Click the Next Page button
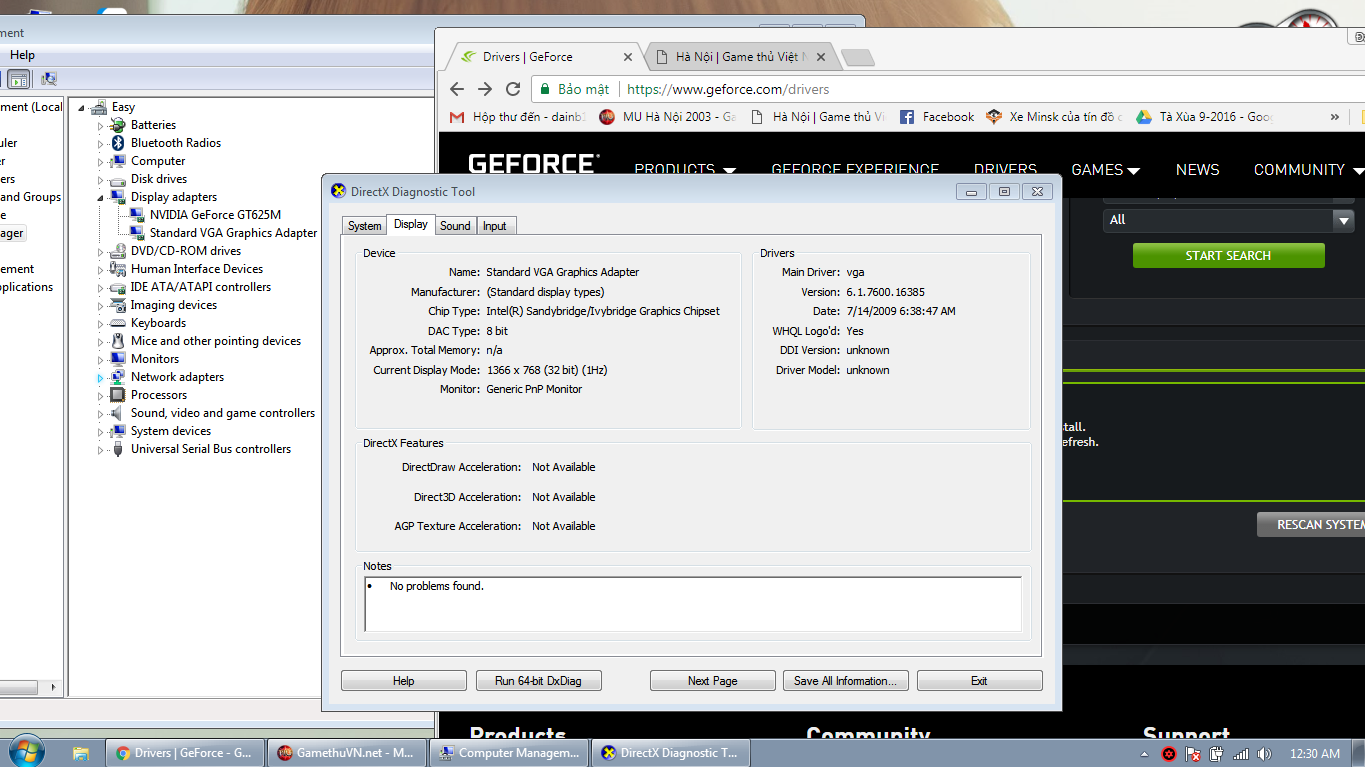Viewport: 1365px width, 767px height. [713, 681]
